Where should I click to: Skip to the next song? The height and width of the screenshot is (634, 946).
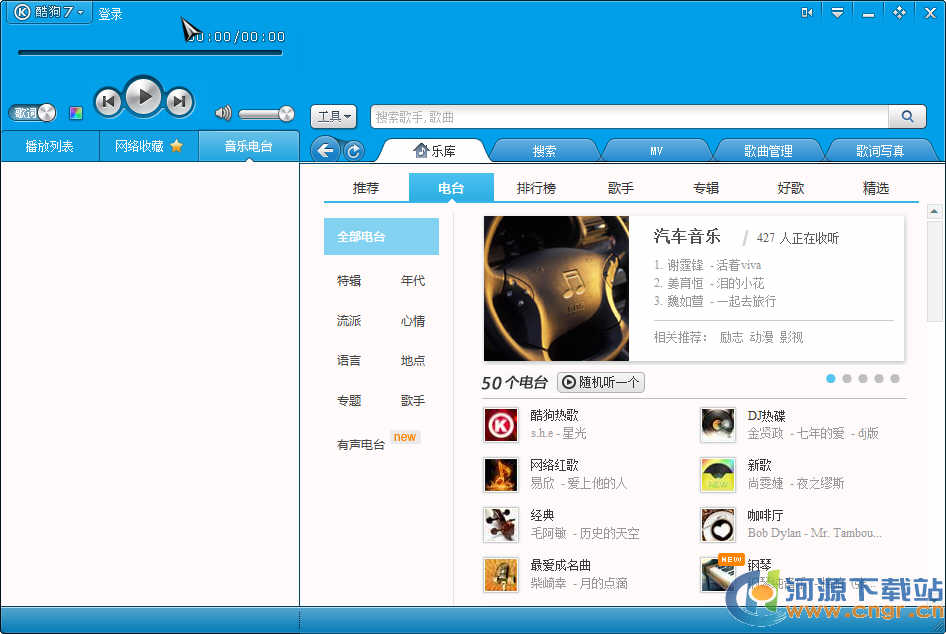[179, 101]
